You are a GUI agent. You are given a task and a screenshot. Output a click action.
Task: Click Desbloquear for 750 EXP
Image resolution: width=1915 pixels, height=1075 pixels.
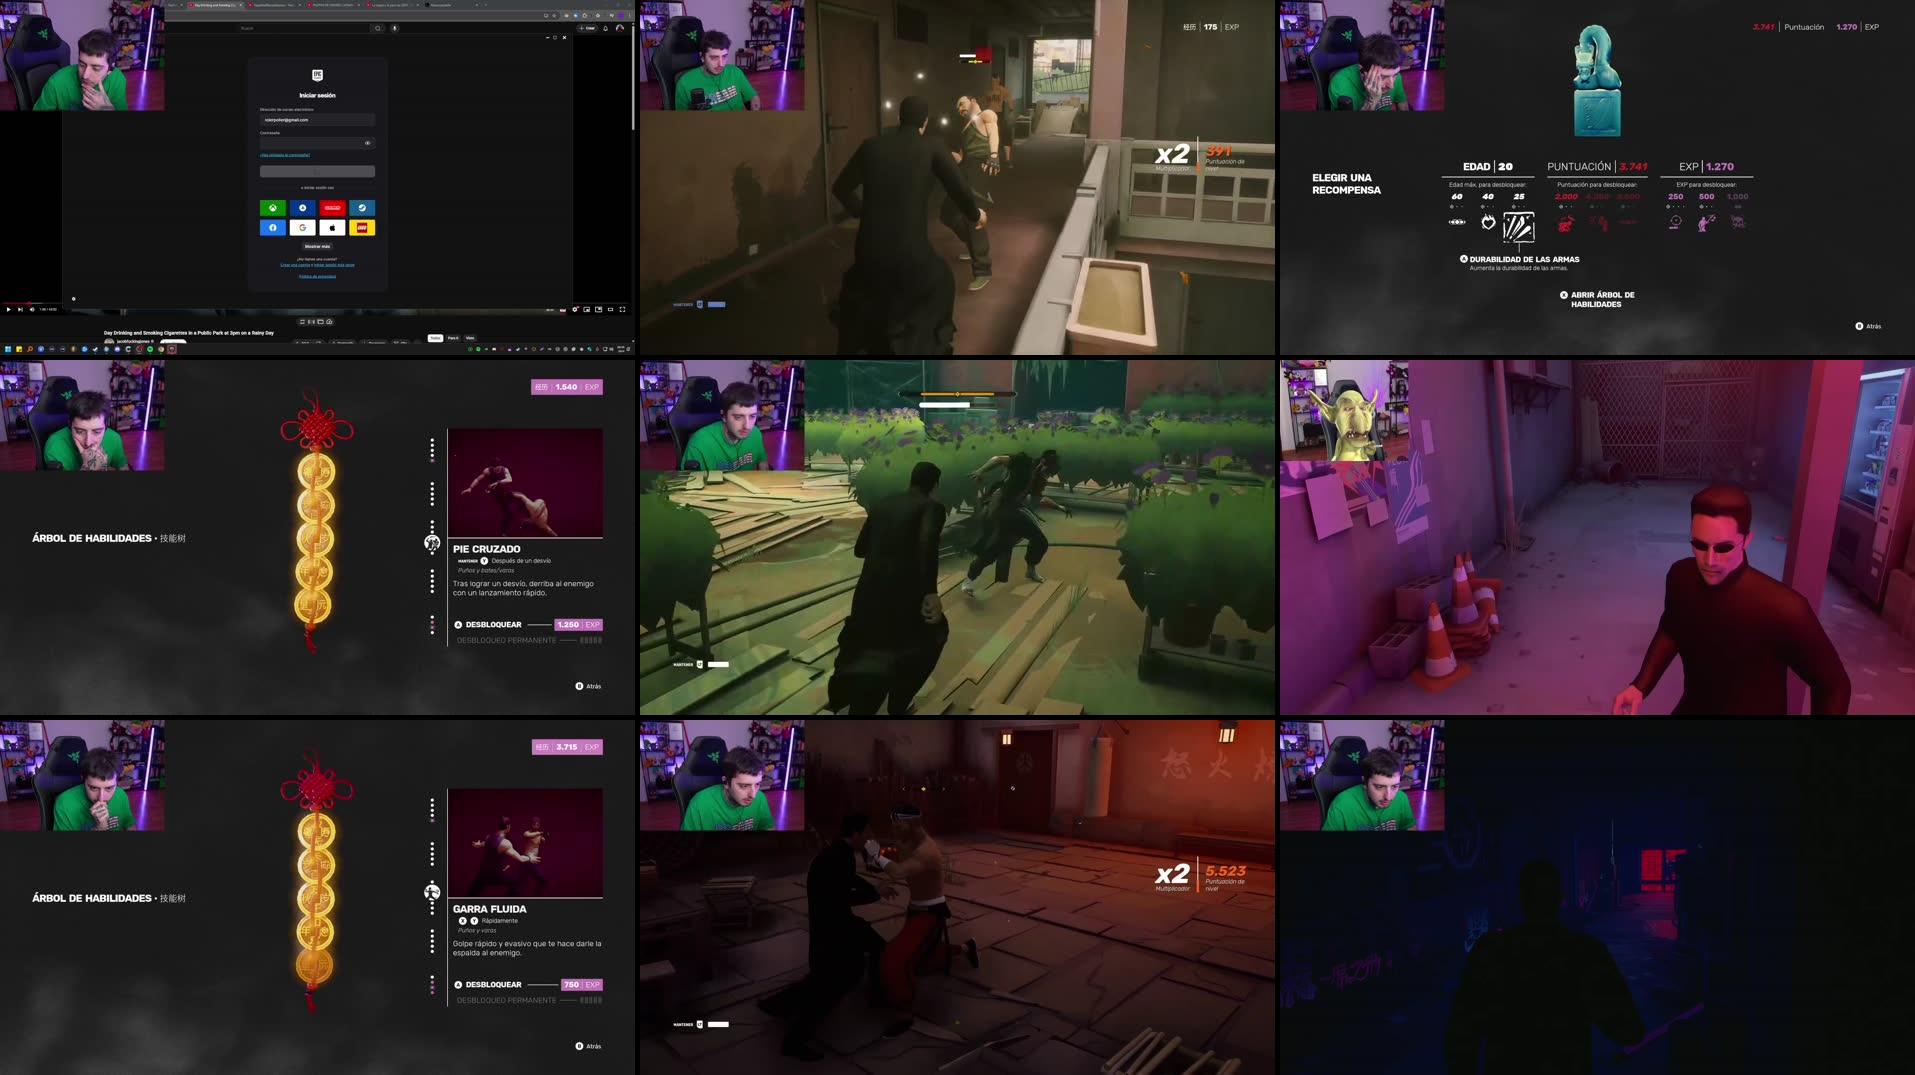tap(528, 985)
